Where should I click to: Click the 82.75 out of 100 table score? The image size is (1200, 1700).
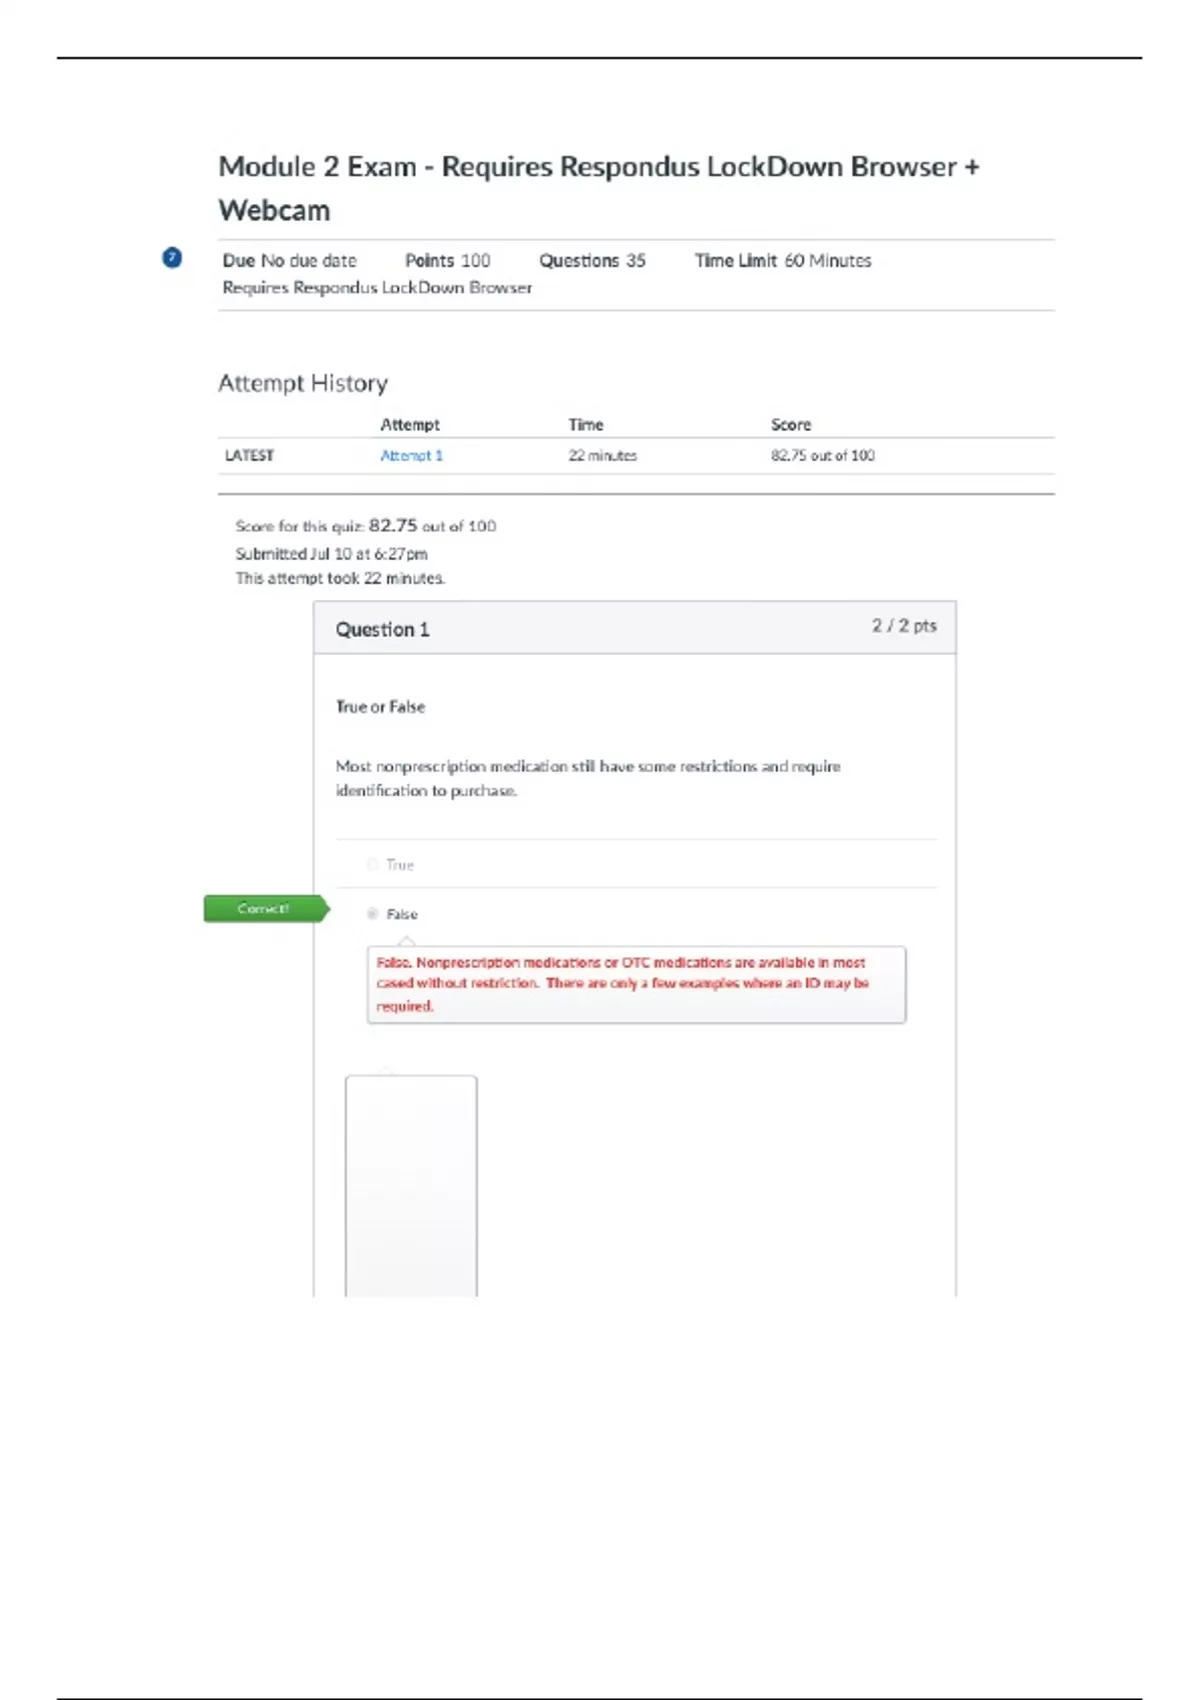tap(822, 455)
